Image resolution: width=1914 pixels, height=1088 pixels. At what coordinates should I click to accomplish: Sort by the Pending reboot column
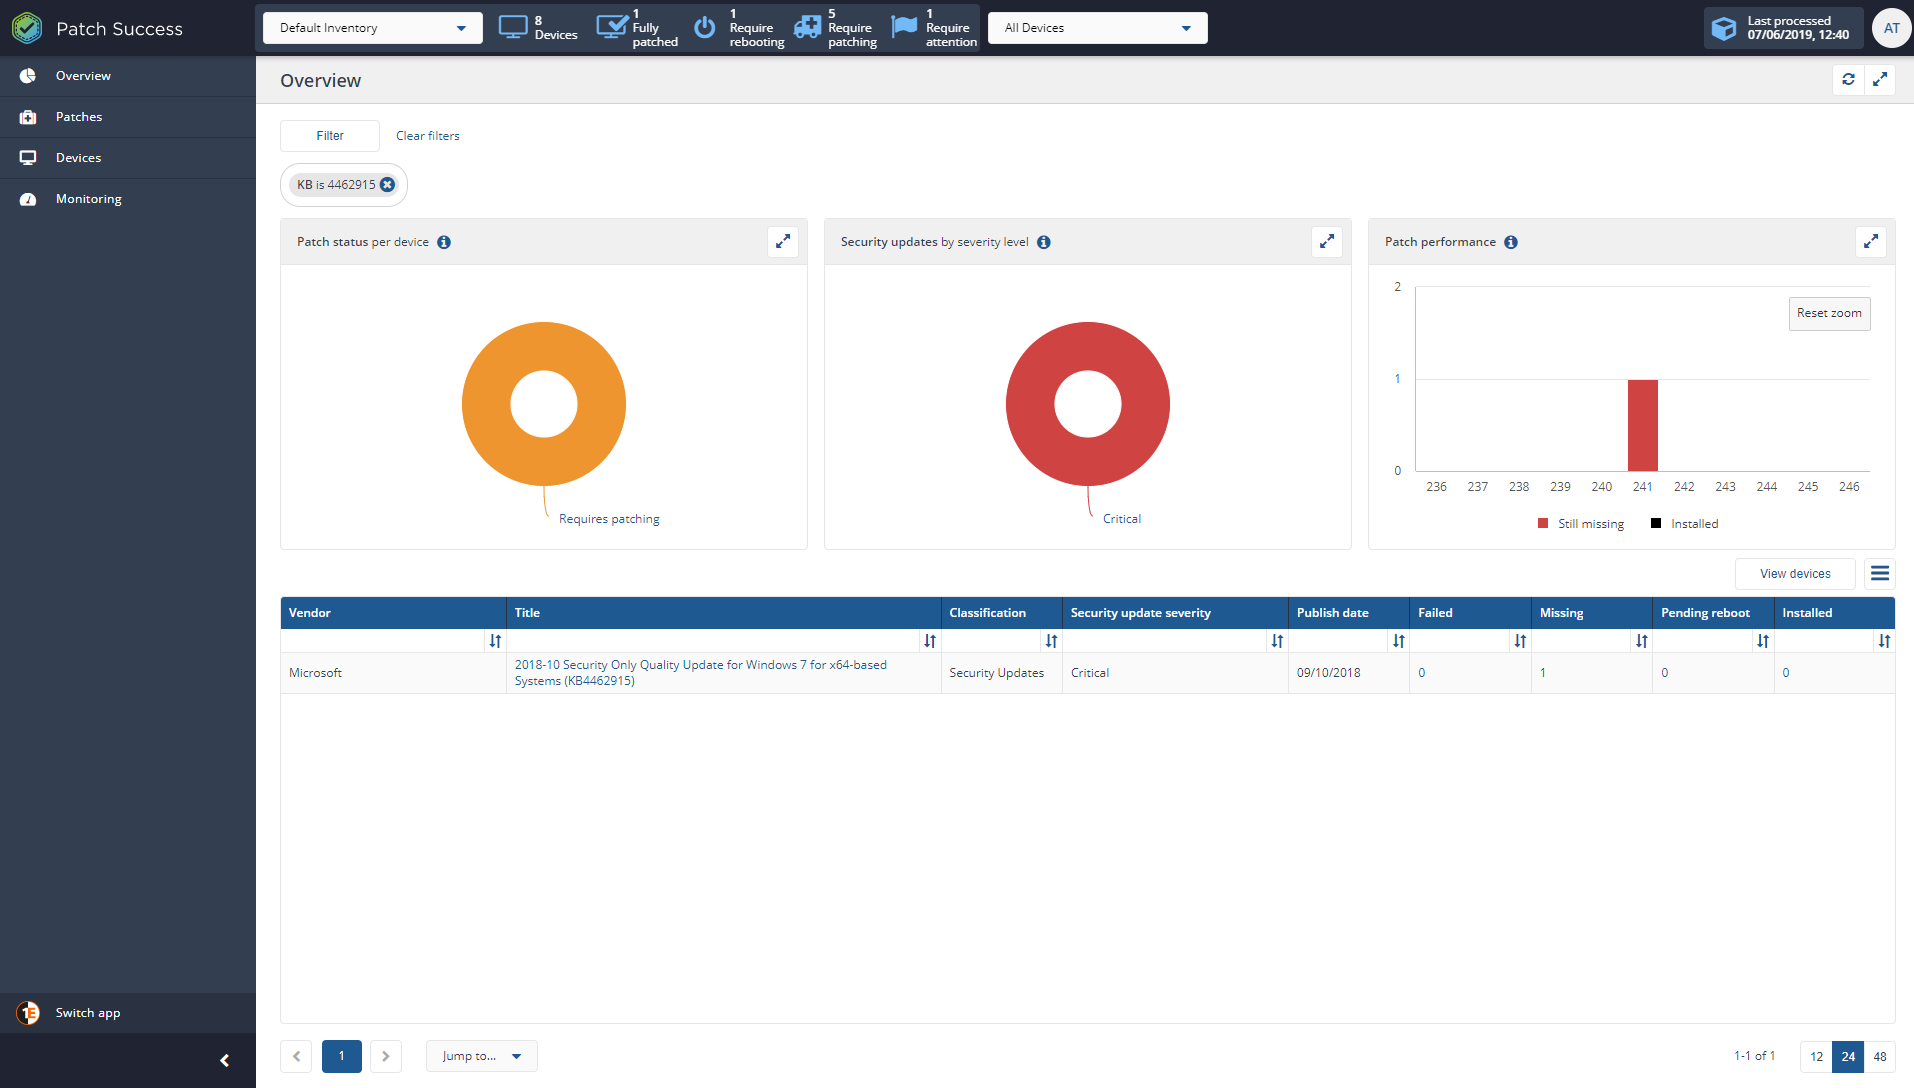[1763, 641]
